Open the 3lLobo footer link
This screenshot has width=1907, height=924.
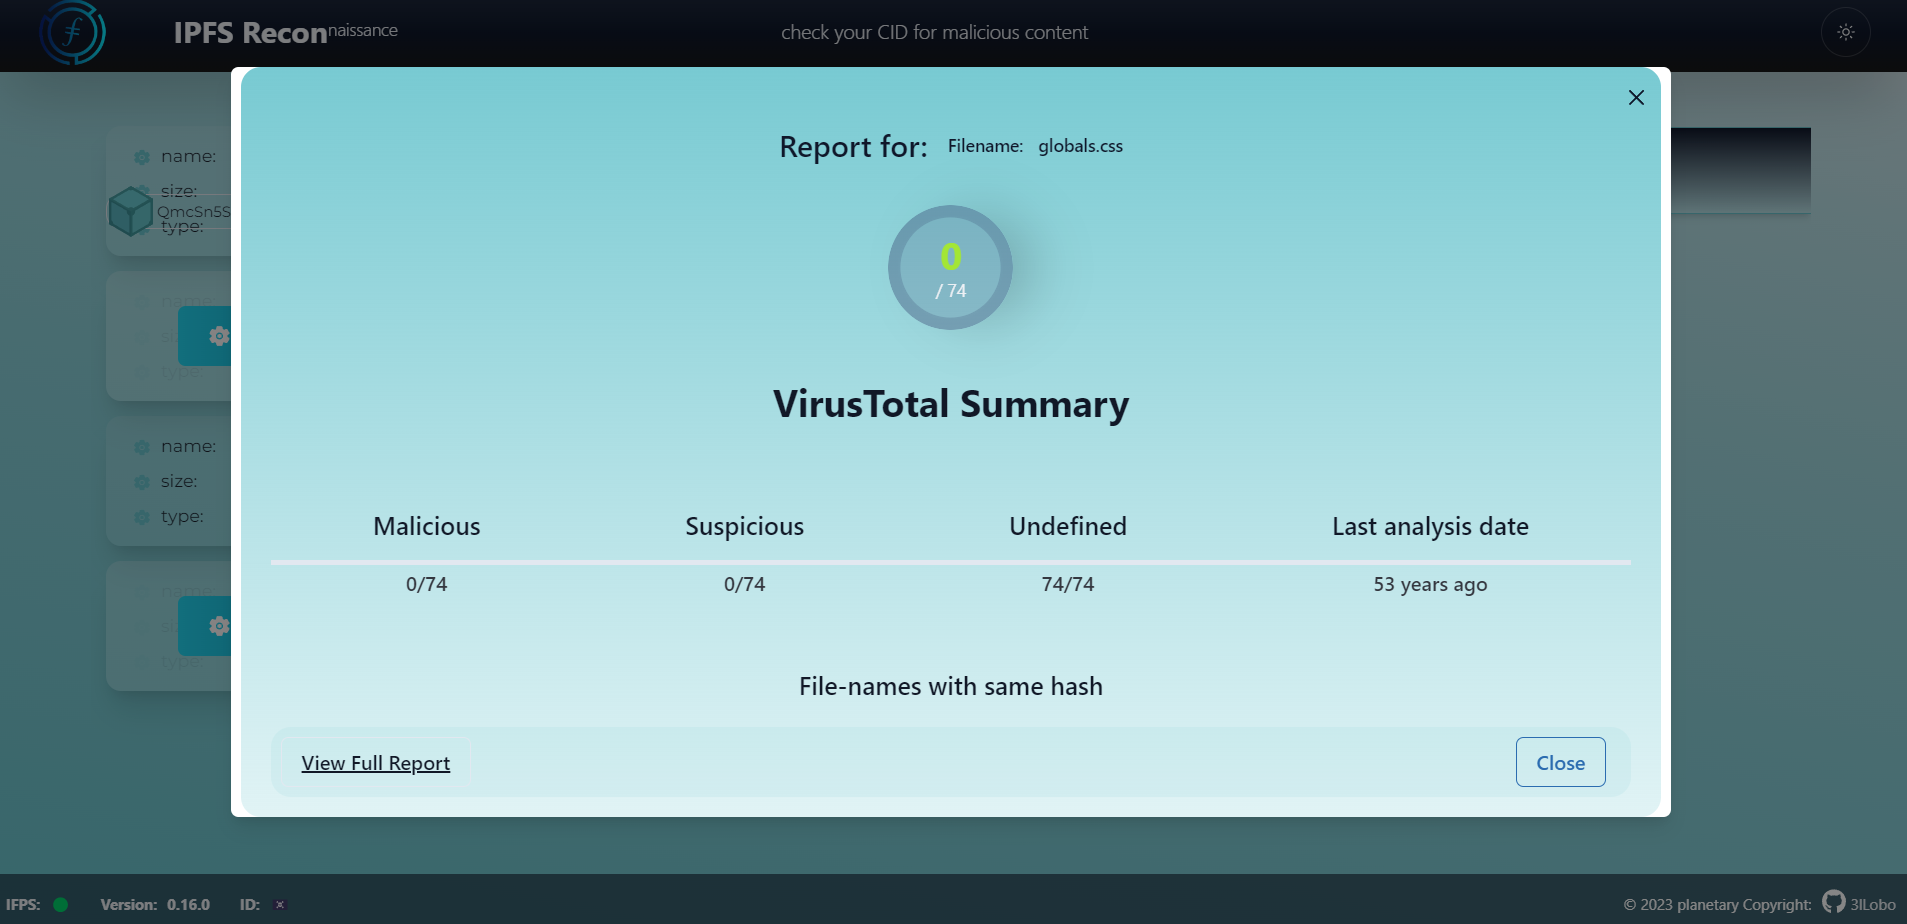pyautogui.click(x=1872, y=904)
